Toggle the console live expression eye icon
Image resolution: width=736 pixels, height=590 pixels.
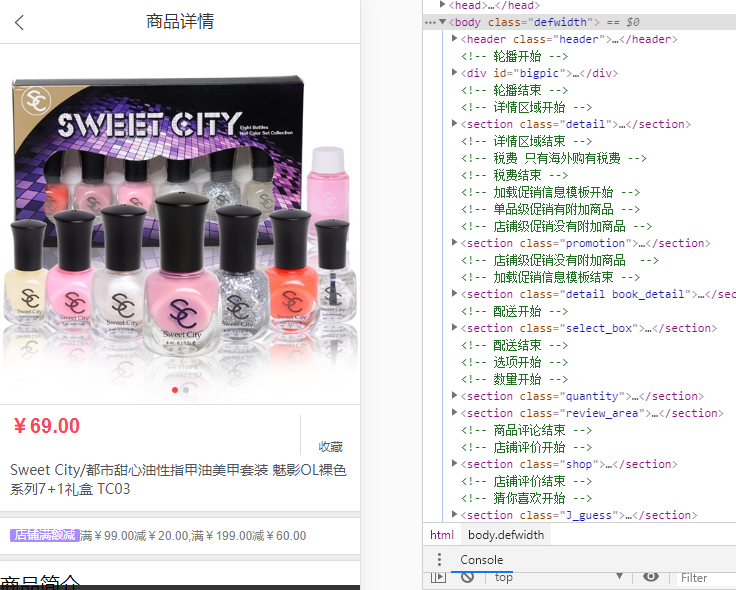coord(650,576)
